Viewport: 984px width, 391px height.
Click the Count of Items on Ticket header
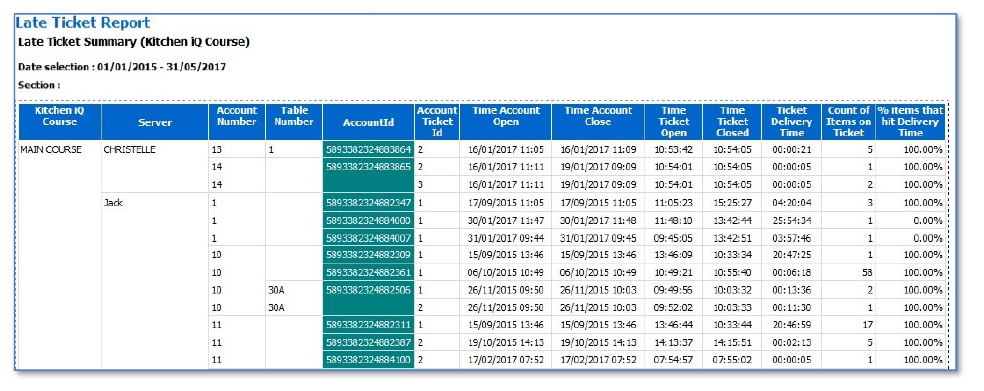point(848,122)
